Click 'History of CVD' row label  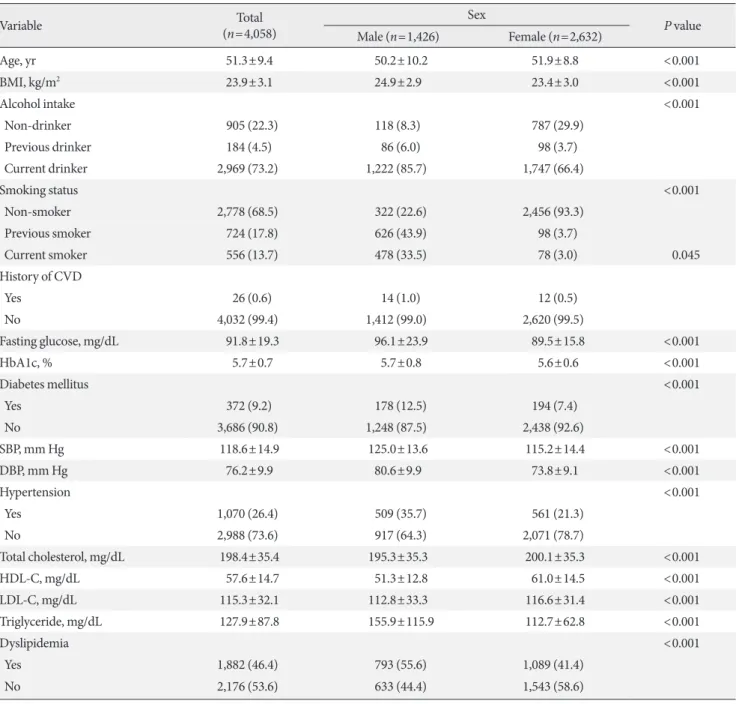pyautogui.click(x=41, y=276)
